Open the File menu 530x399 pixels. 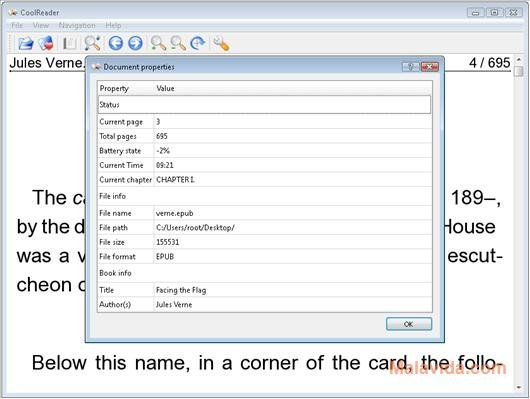tap(17, 25)
